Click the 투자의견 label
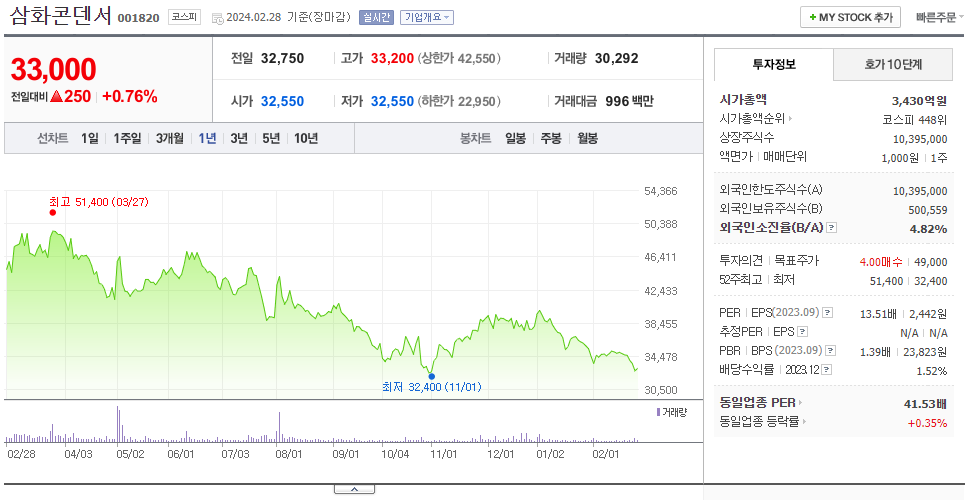 point(741,260)
